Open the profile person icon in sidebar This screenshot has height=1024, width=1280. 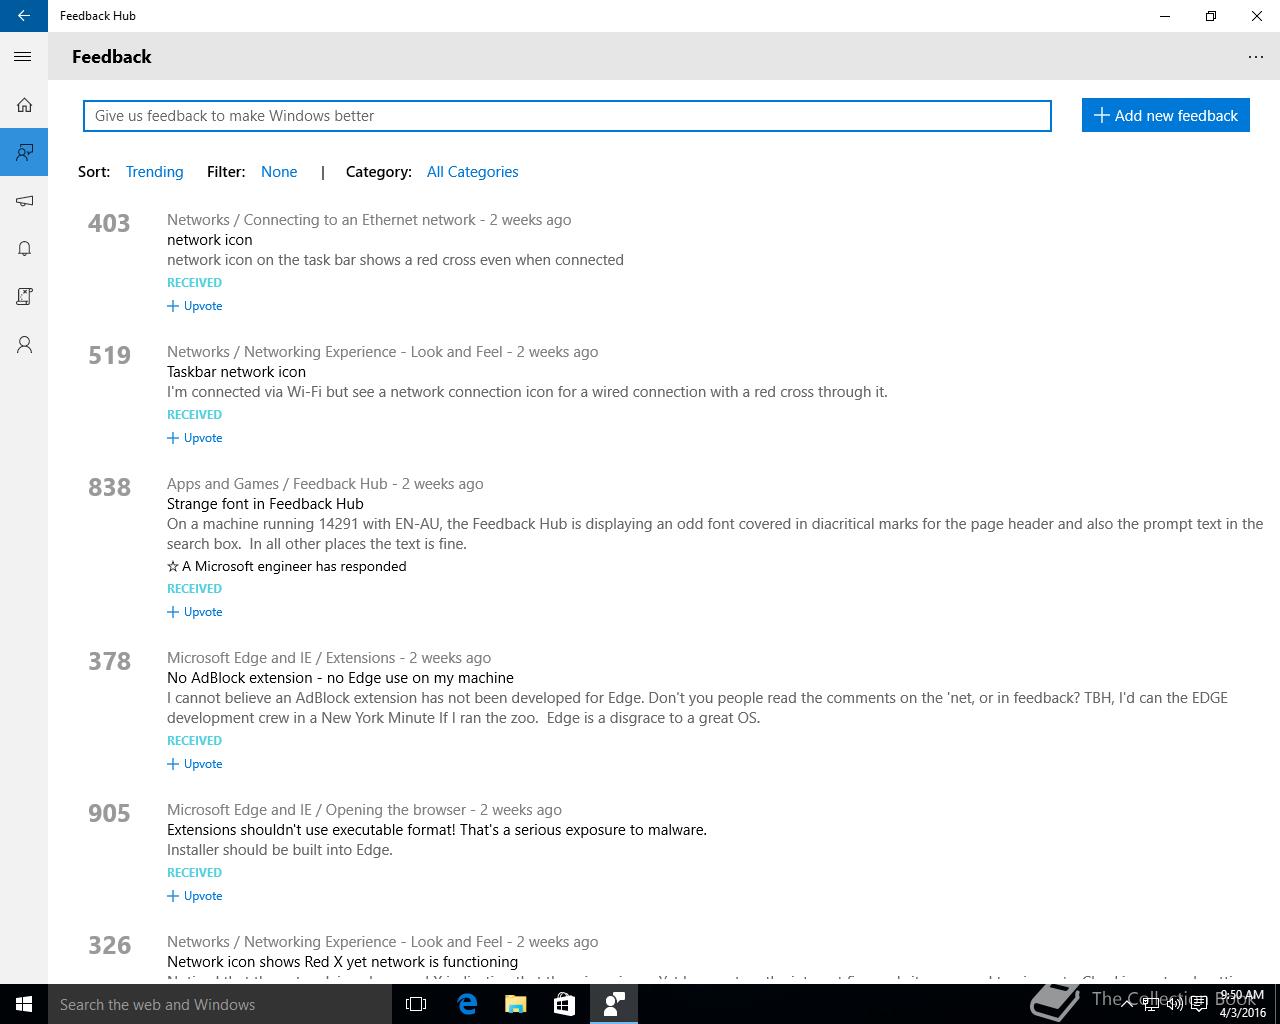point(24,345)
